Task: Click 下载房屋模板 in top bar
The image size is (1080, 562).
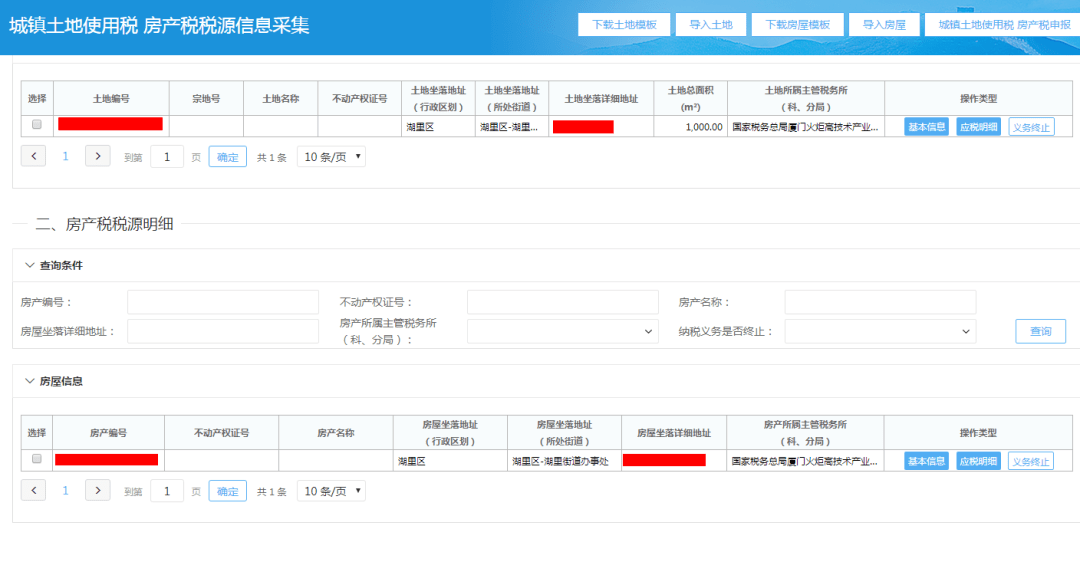Action: click(797, 25)
